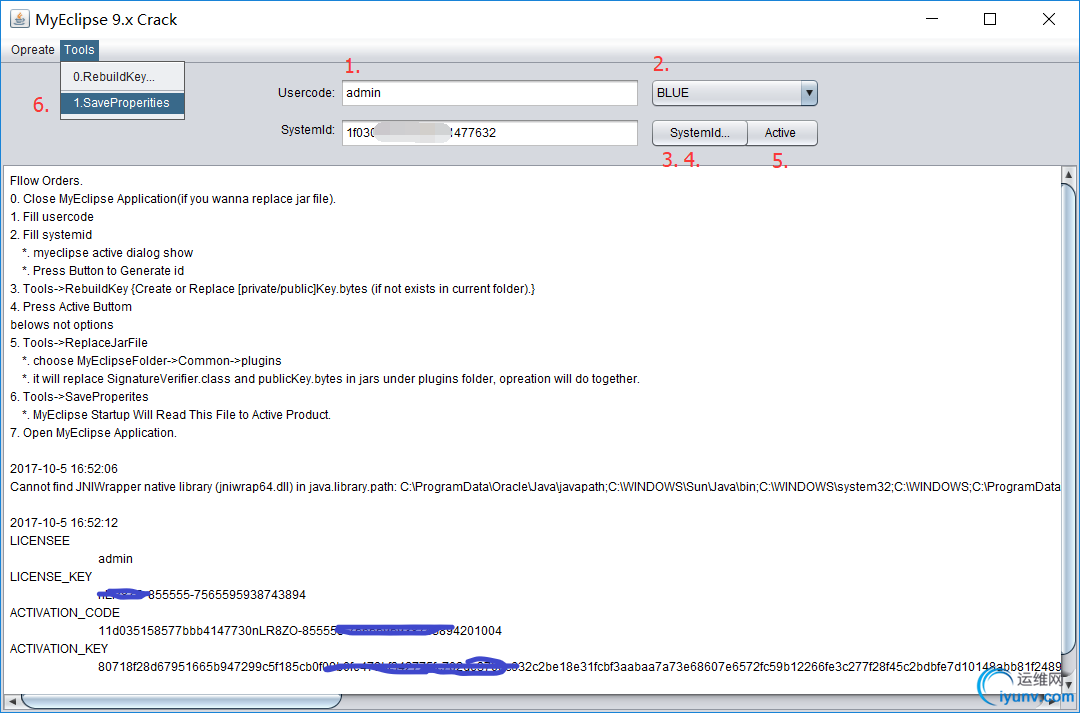Image resolution: width=1080 pixels, height=713 pixels.
Task: Click the 'belows not options' line
Action: 62,324
